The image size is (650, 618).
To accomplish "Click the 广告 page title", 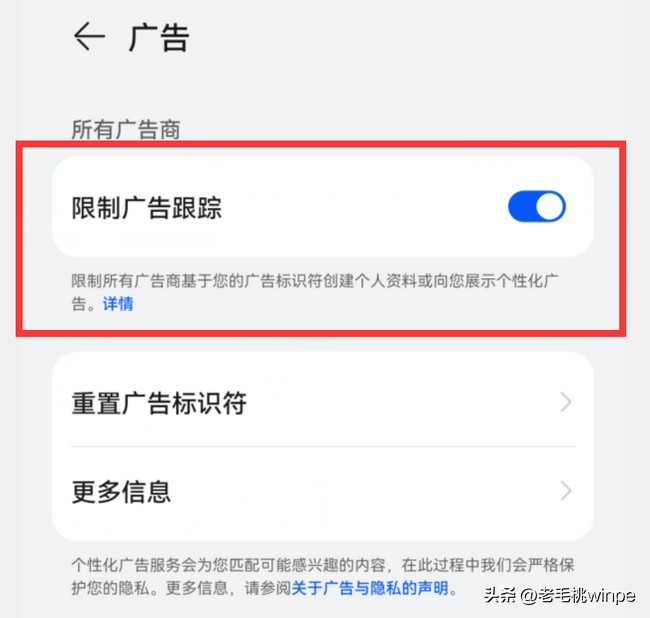I will point(160,37).
